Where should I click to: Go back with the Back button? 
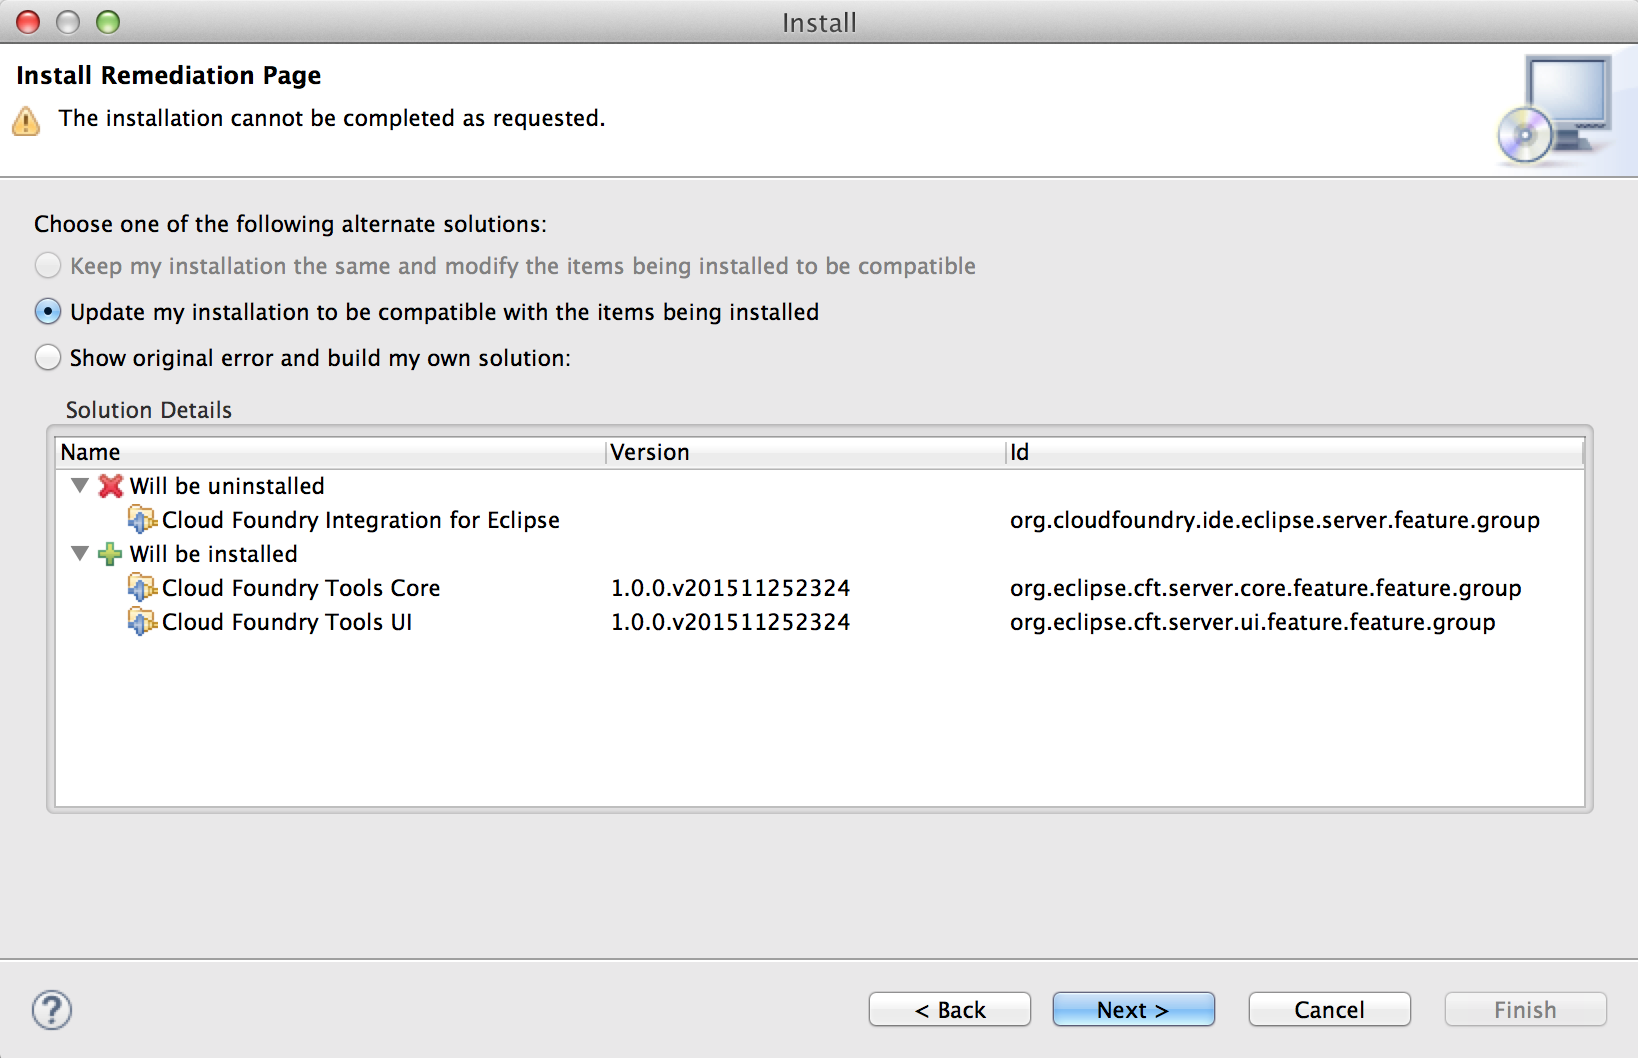950,1010
